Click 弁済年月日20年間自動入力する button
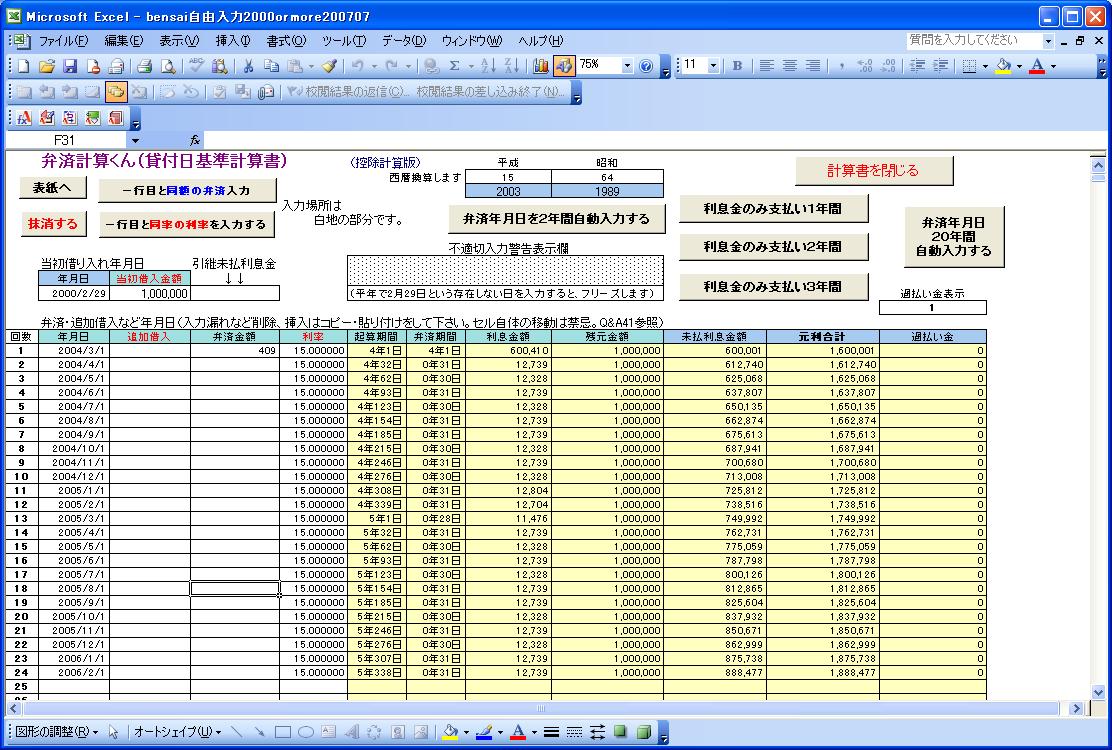 (954, 237)
